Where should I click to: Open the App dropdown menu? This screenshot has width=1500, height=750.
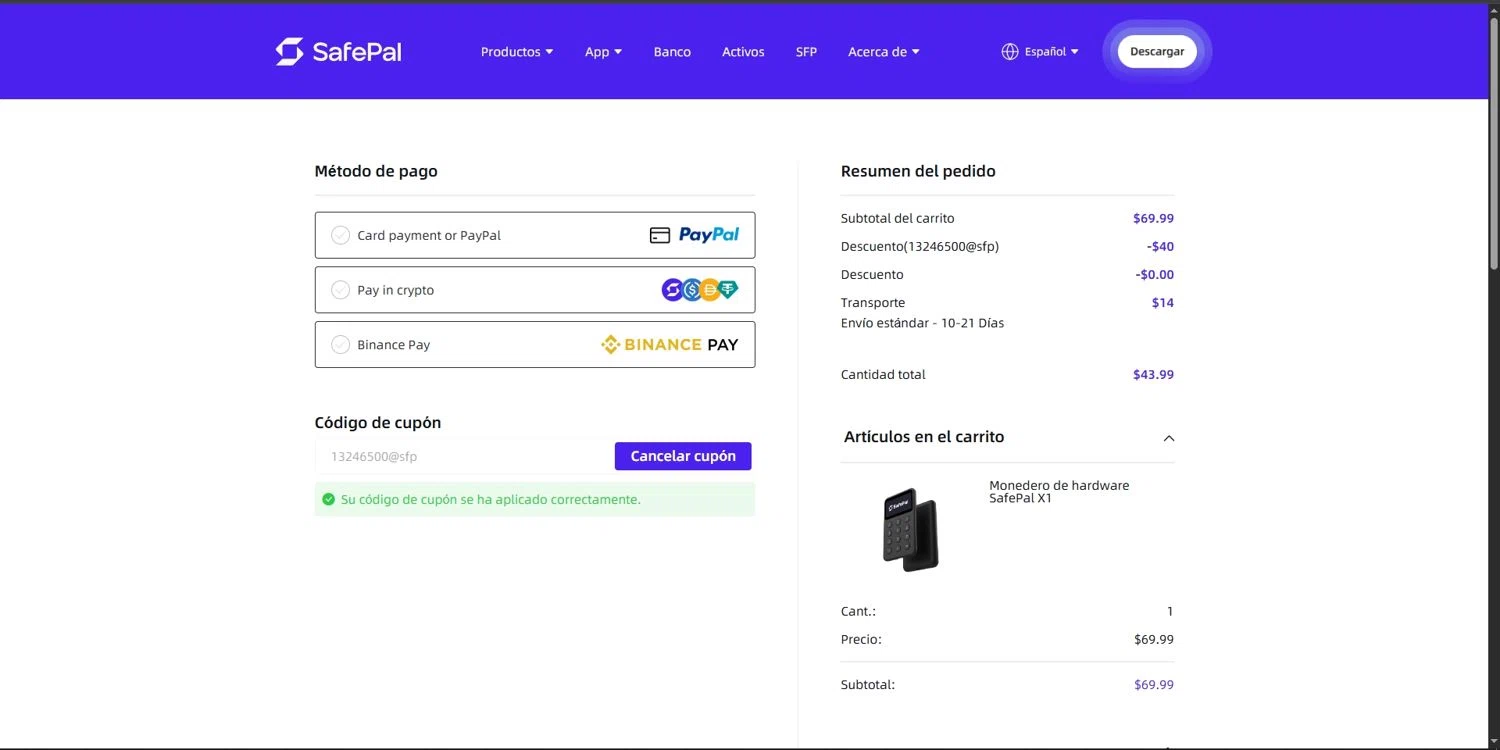(603, 52)
